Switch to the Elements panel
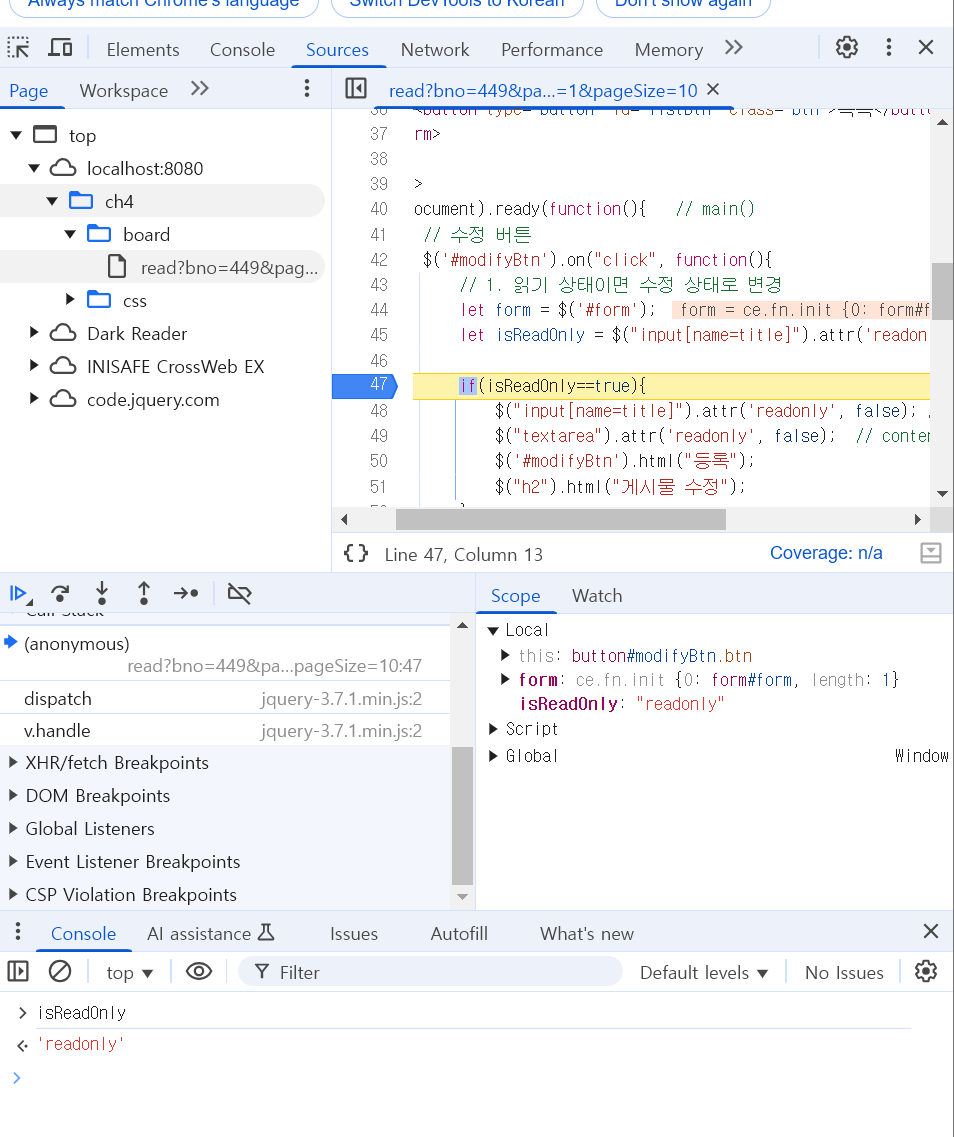Screen dimensions: 954x1137 pos(143,49)
